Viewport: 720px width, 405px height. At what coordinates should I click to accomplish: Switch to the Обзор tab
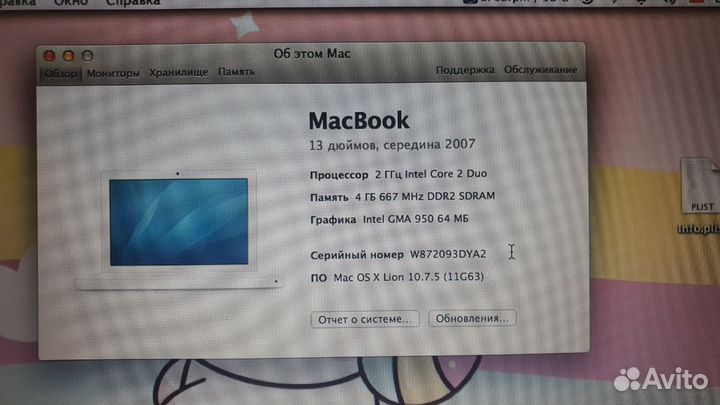[x=61, y=73]
